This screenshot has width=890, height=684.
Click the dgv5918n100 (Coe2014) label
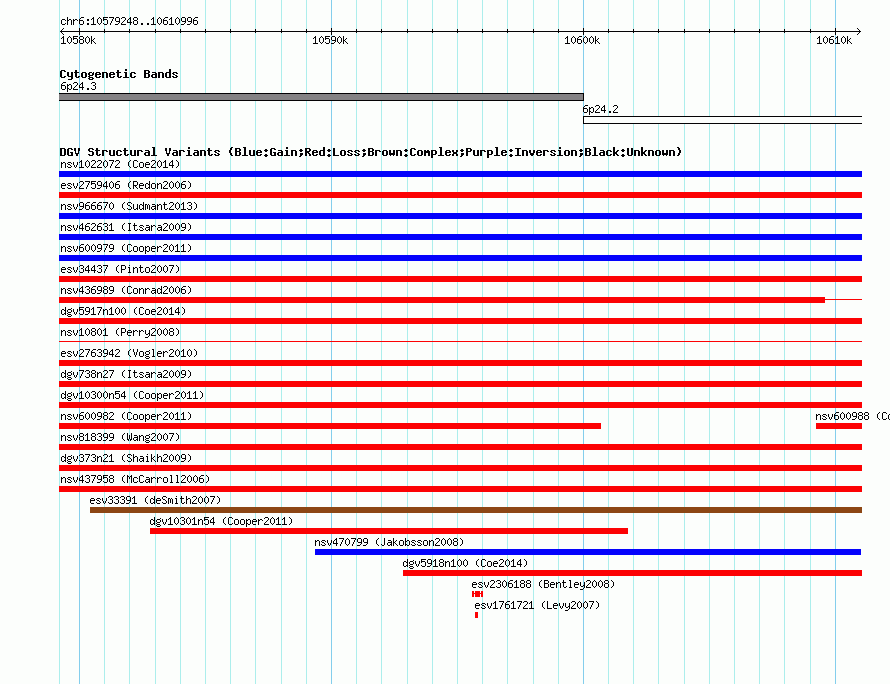click(x=465, y=564)
